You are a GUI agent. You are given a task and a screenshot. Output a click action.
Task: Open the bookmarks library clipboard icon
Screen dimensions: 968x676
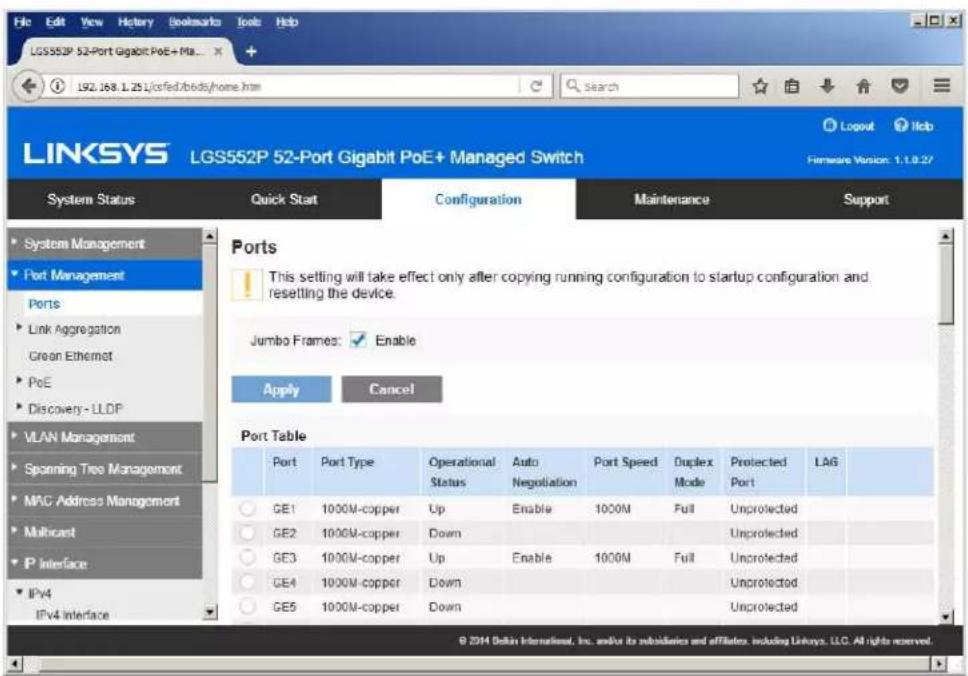pyautogui.click(x=792, y=86)
